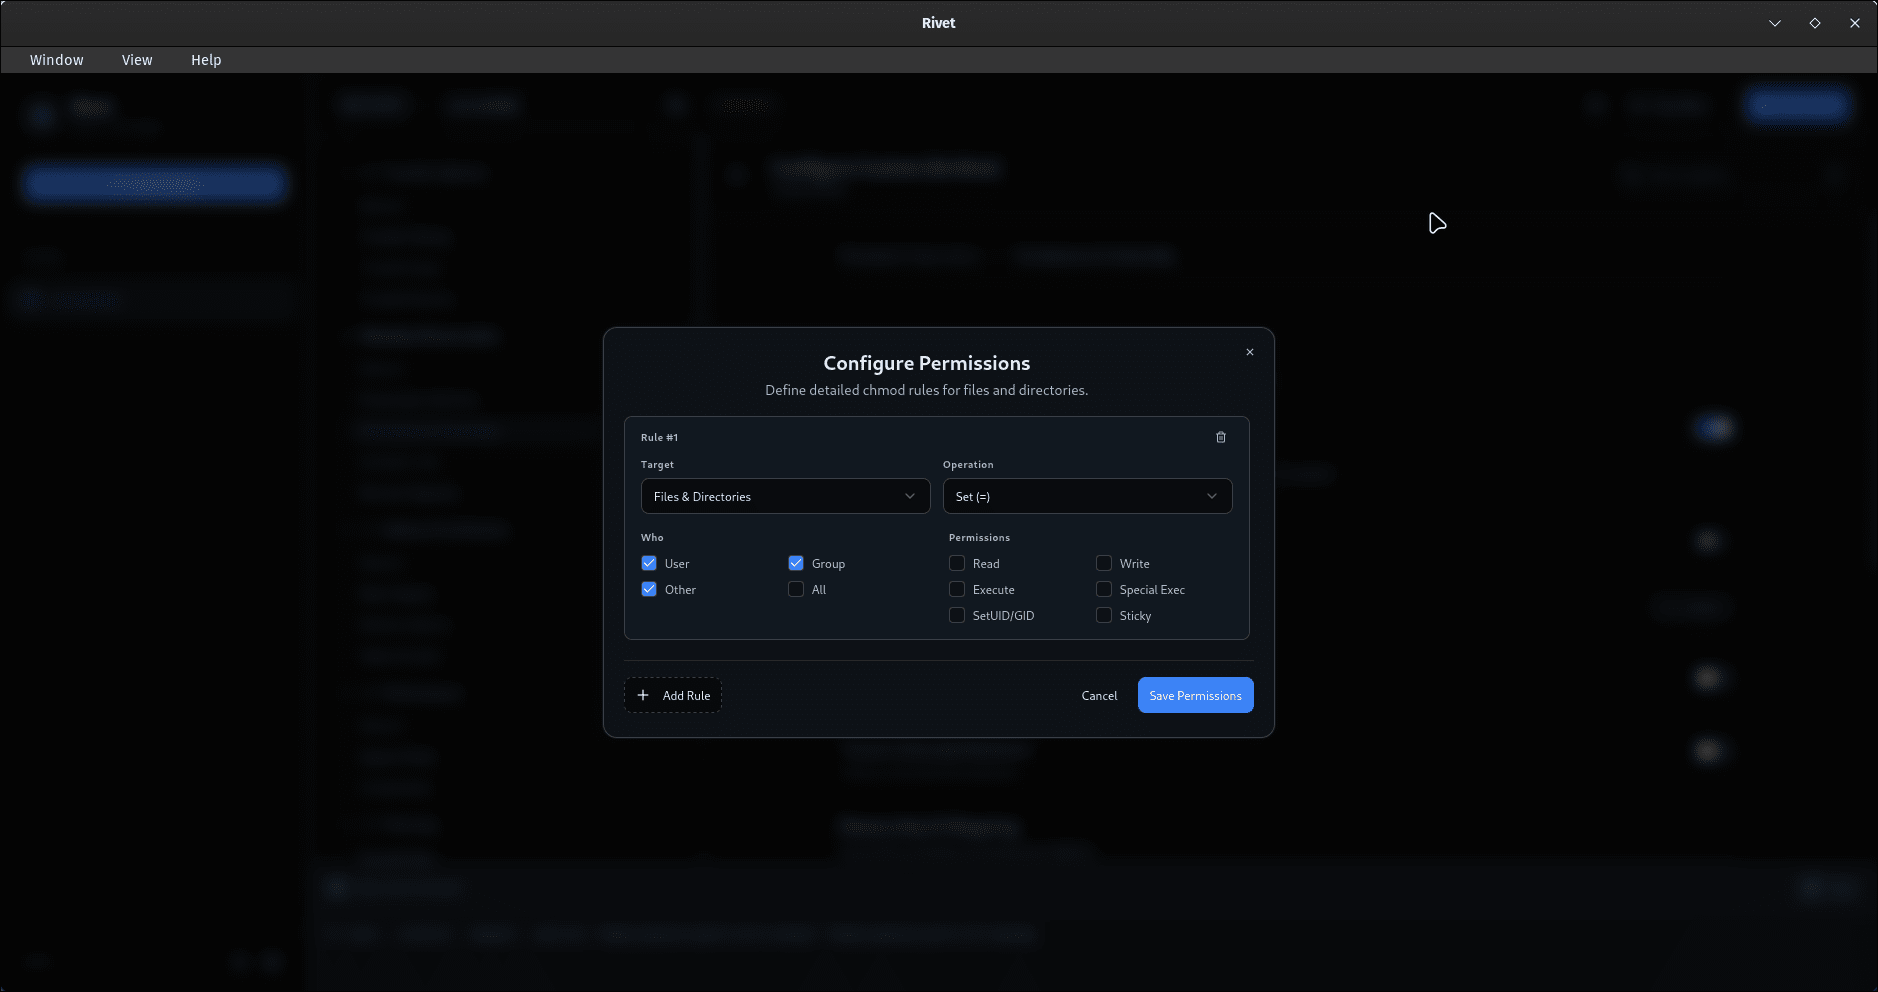The image size is (1878, 992).
Task: Open the View menu
Action: (x=137, y=60)
